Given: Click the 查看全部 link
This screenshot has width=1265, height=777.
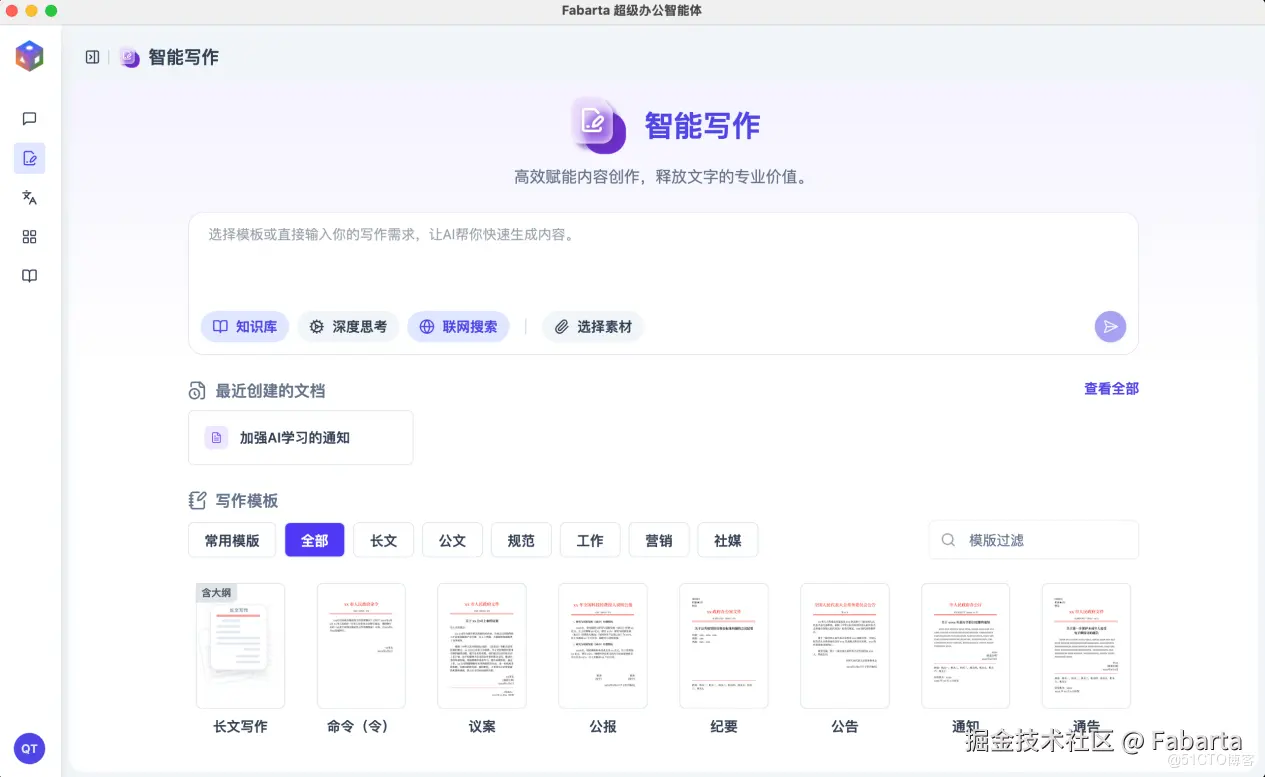Looking at the screenshot, I should (x=1110, y=388).
